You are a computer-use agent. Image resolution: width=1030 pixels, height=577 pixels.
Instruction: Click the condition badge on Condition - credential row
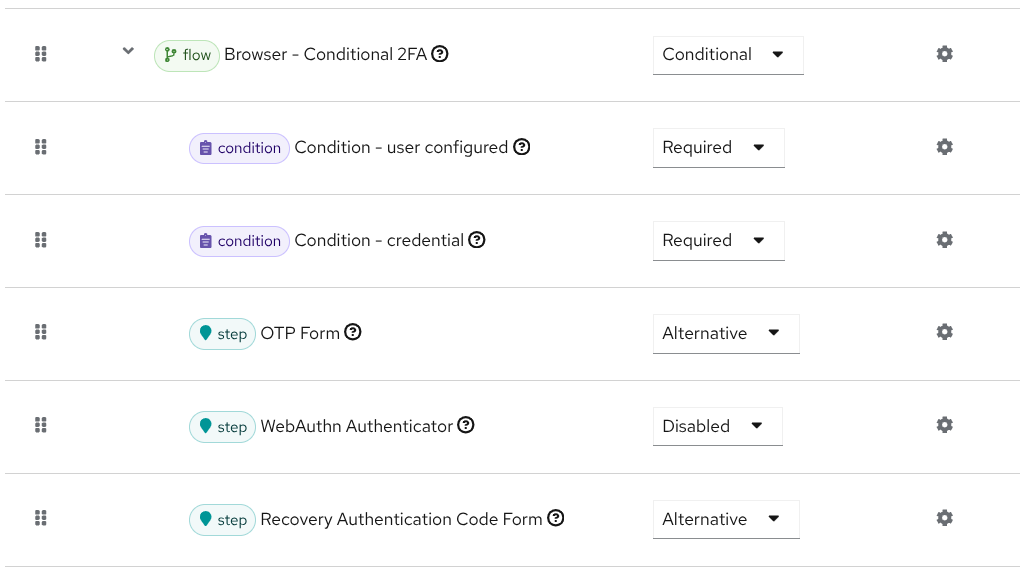239,241
